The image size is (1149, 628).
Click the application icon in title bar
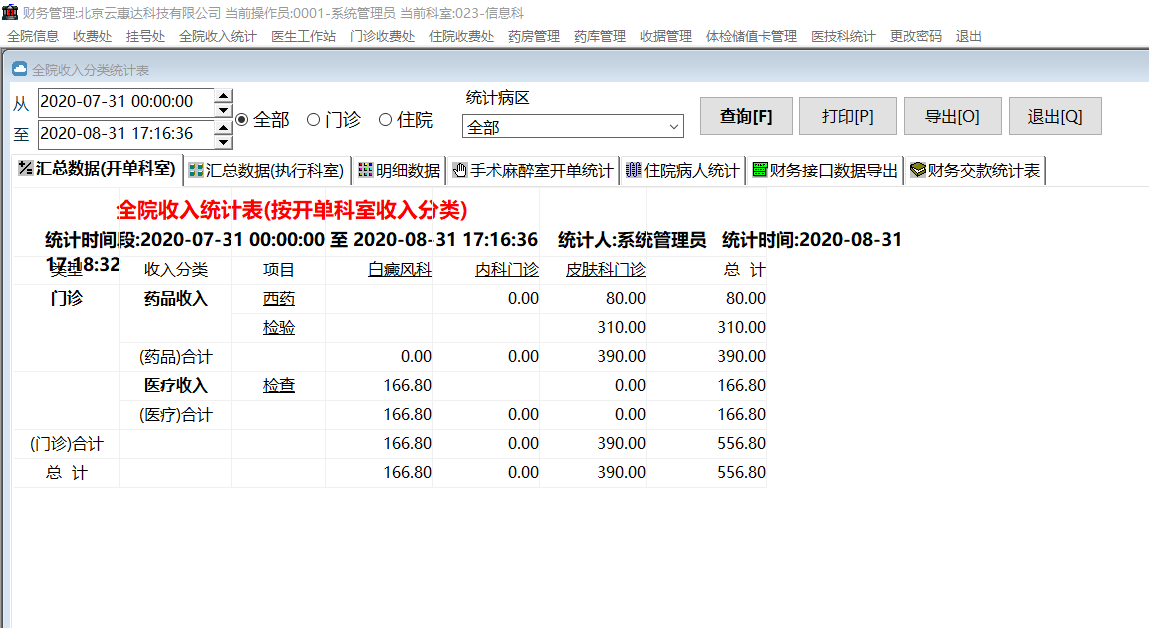10,12
